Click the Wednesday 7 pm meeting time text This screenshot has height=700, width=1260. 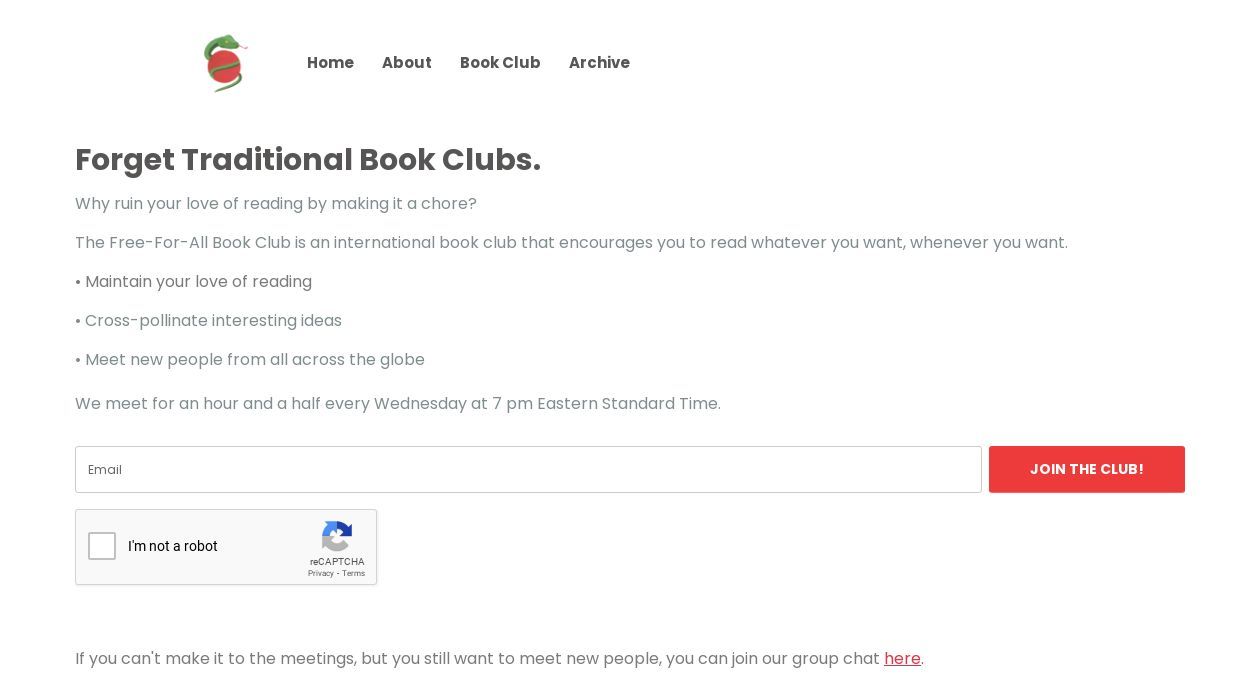point(398,404)
